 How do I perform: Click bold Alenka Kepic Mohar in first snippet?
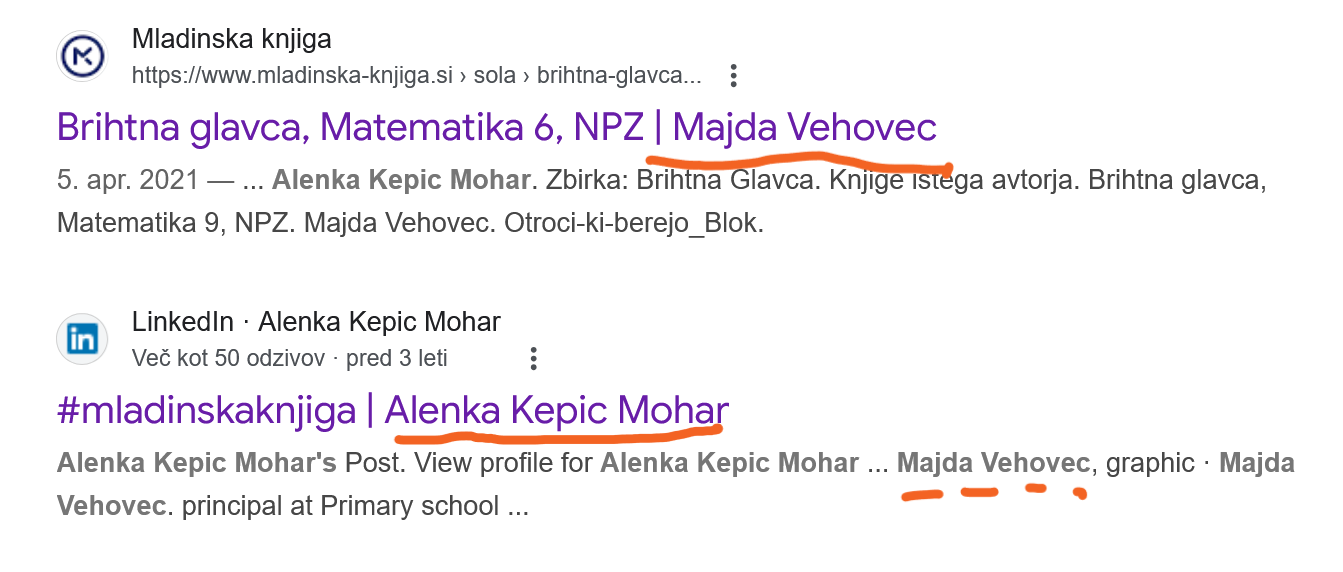pyautogui.click(x=401, y=181)
